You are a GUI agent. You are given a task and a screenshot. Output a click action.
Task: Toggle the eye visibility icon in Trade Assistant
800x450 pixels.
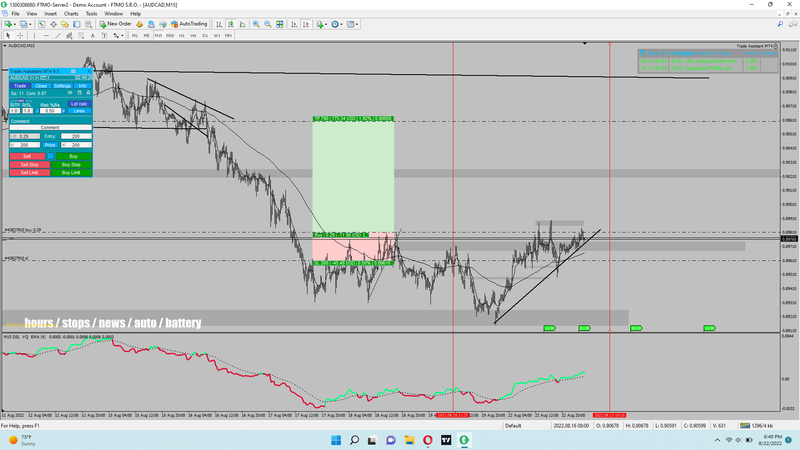(70, 93)
